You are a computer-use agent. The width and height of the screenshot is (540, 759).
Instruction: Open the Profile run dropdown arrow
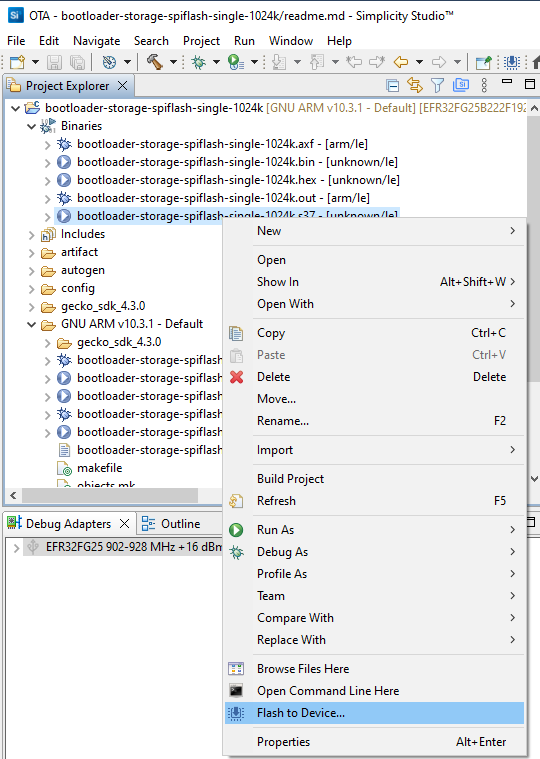coord(254,62)
